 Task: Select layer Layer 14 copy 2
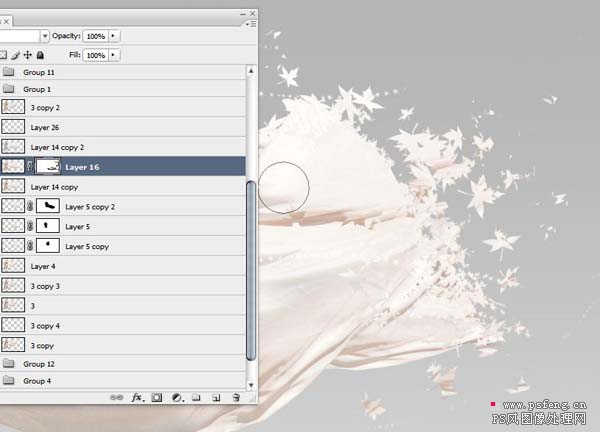pos(57,147)
